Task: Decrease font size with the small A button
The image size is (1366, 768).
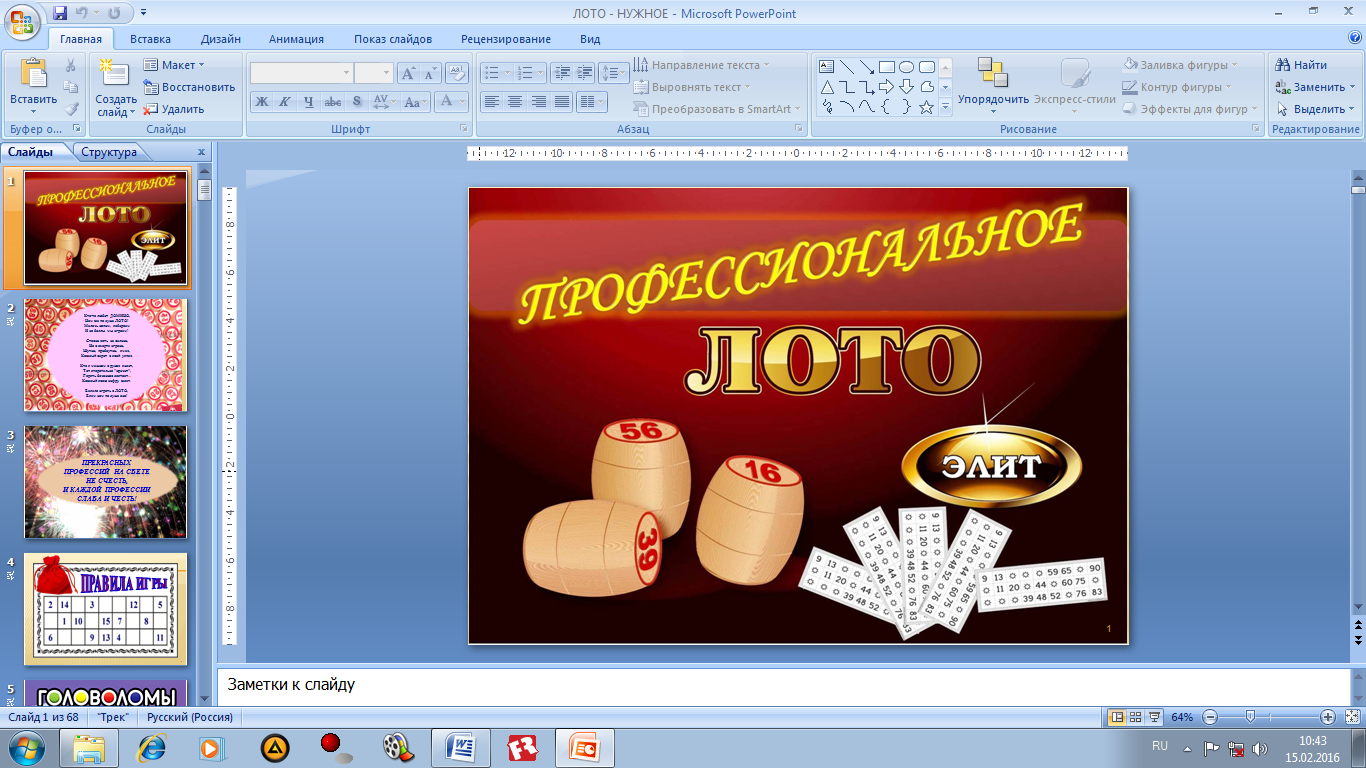Action: pos(431,73)
